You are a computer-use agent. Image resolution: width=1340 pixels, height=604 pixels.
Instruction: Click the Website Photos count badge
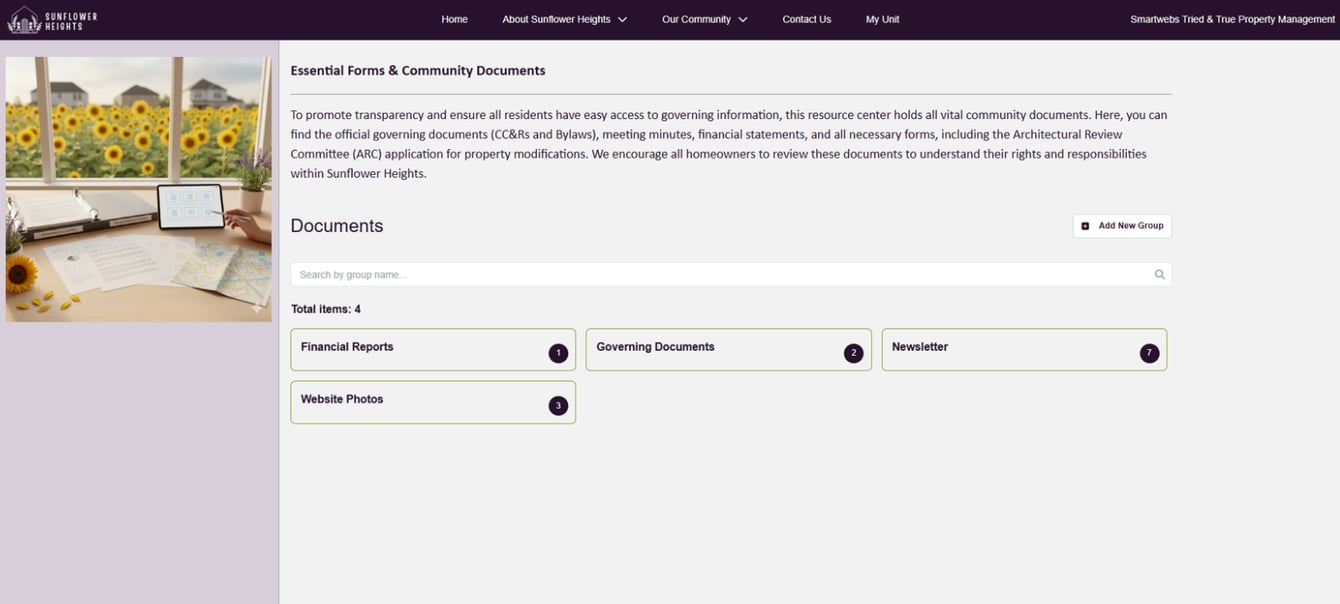pyautogui.click(x=558, y=405)
